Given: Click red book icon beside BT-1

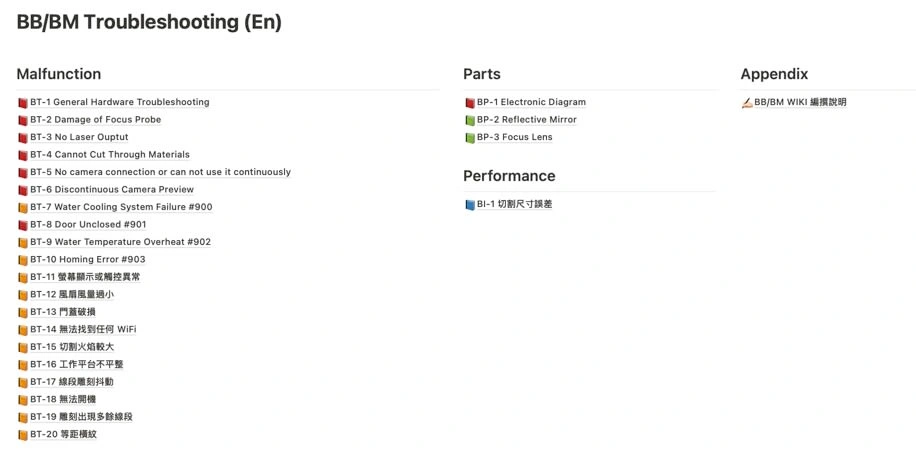Looking at the screenshot, I should (x=23, y=103).
